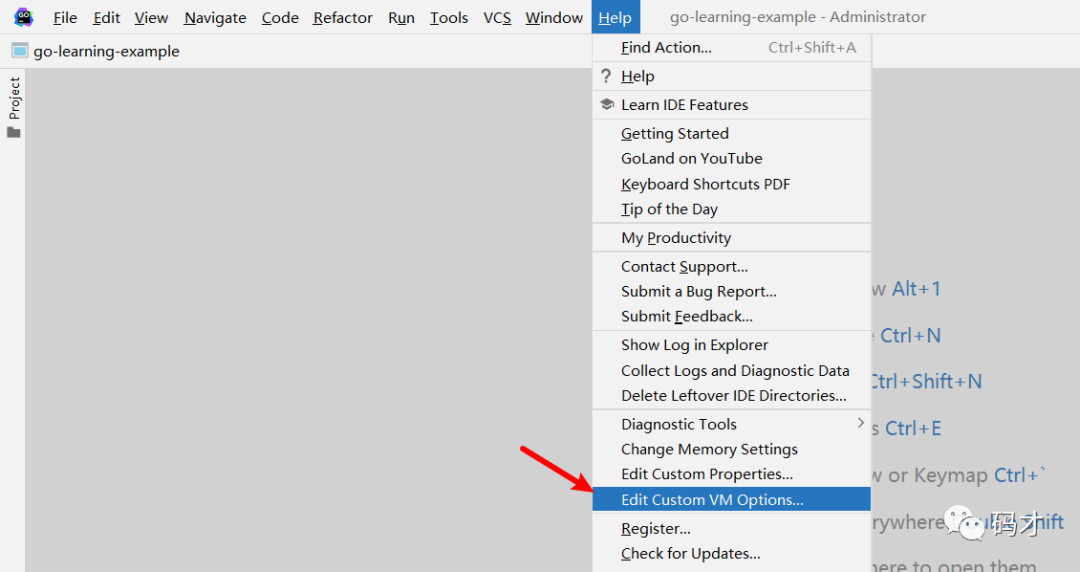Open the Code menu
This screenshot has height=572, width=1080.
[280, 17]
